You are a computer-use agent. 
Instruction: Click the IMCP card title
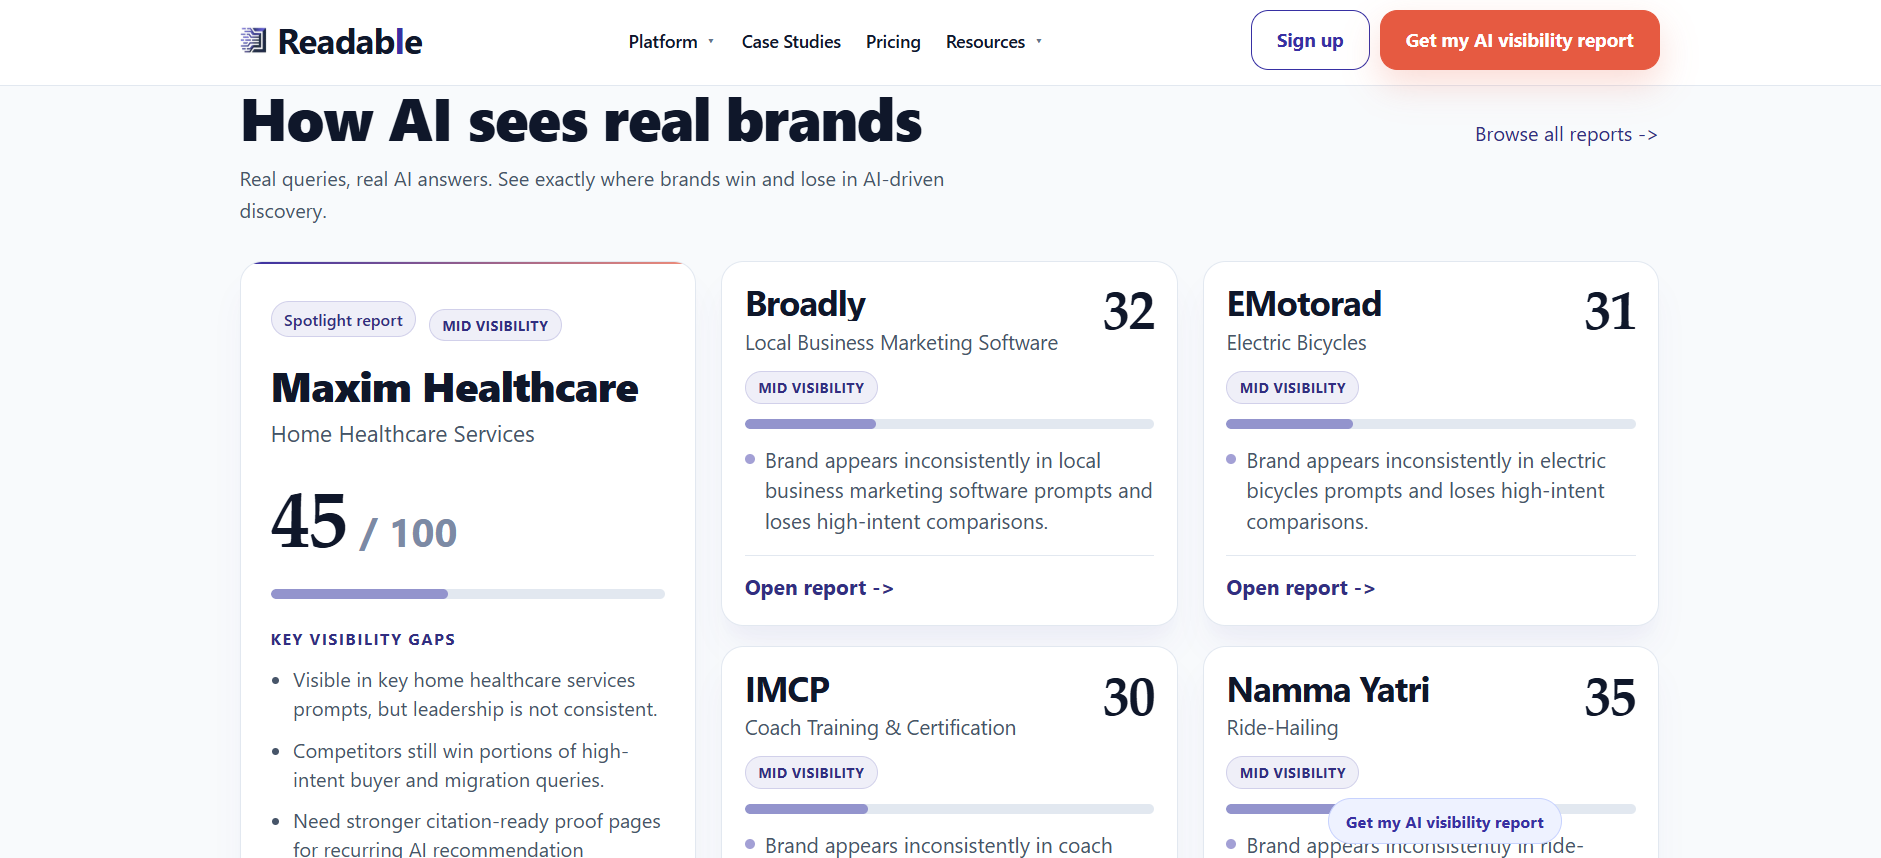[x=787, y=690]
